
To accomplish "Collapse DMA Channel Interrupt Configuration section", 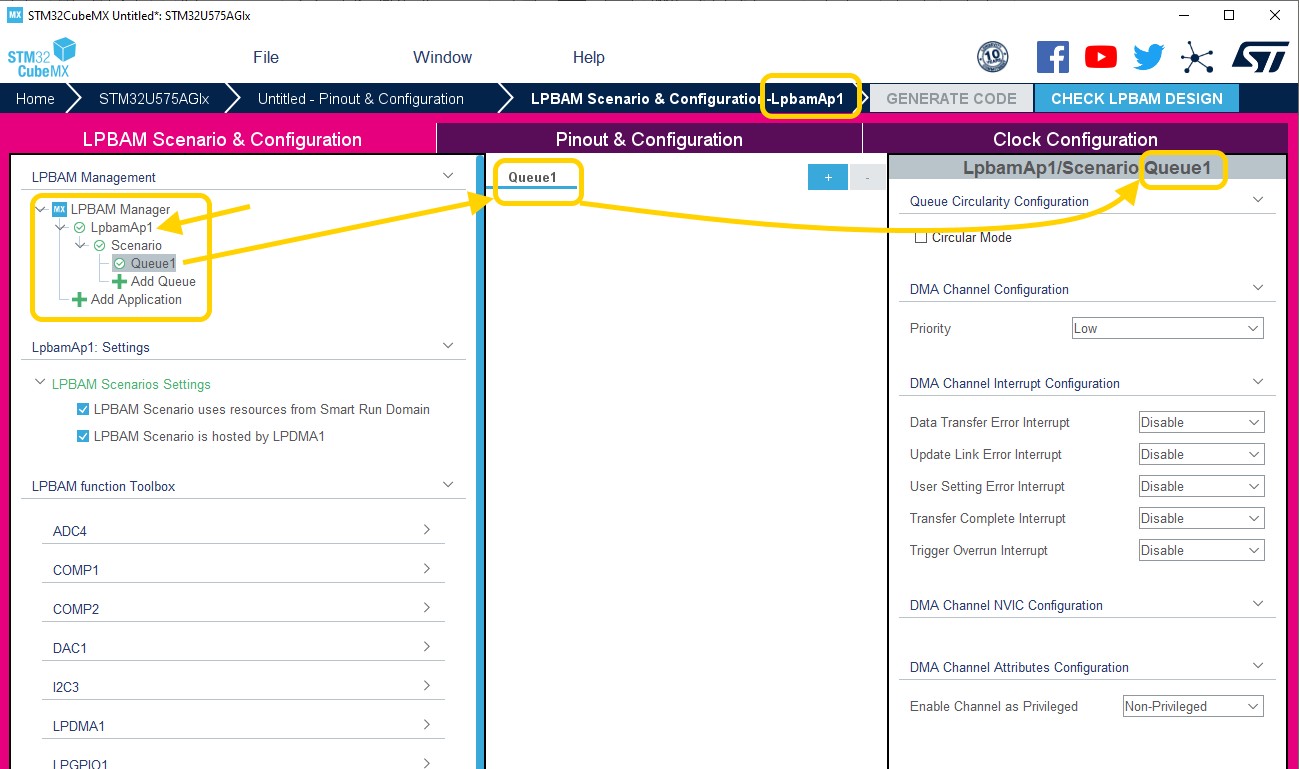I will (1258, 382).
